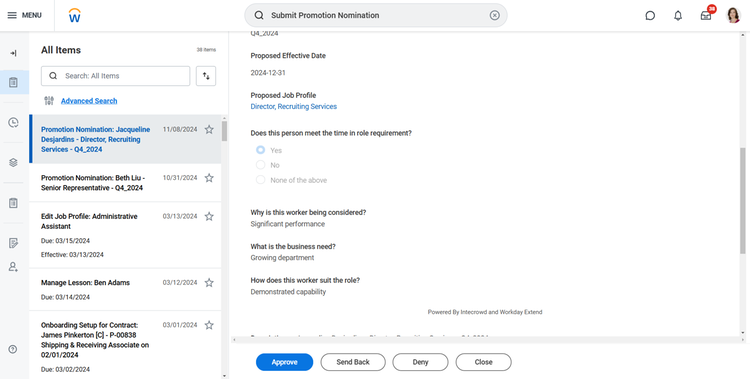Screen dimensions: 750x379
Task: Click 'Powered By Intecrowd and Workday Extend' text
Action: coord(485,312)
